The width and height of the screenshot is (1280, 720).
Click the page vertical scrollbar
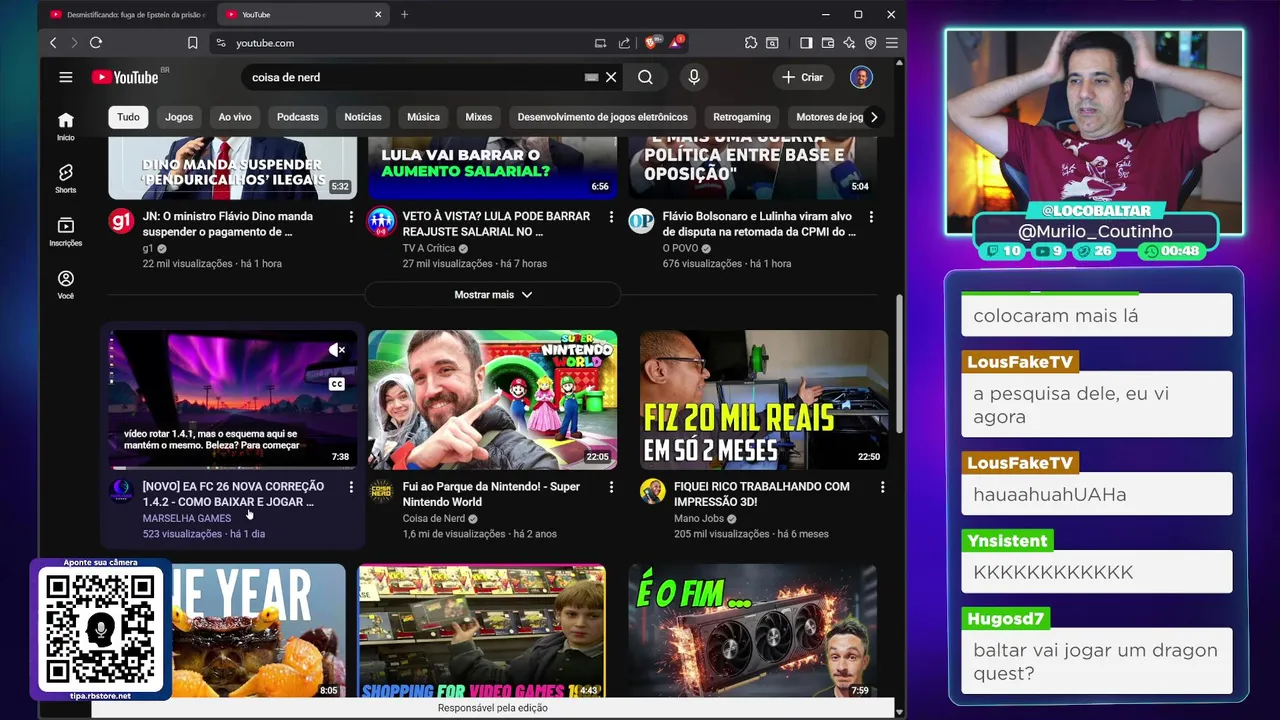899,365
